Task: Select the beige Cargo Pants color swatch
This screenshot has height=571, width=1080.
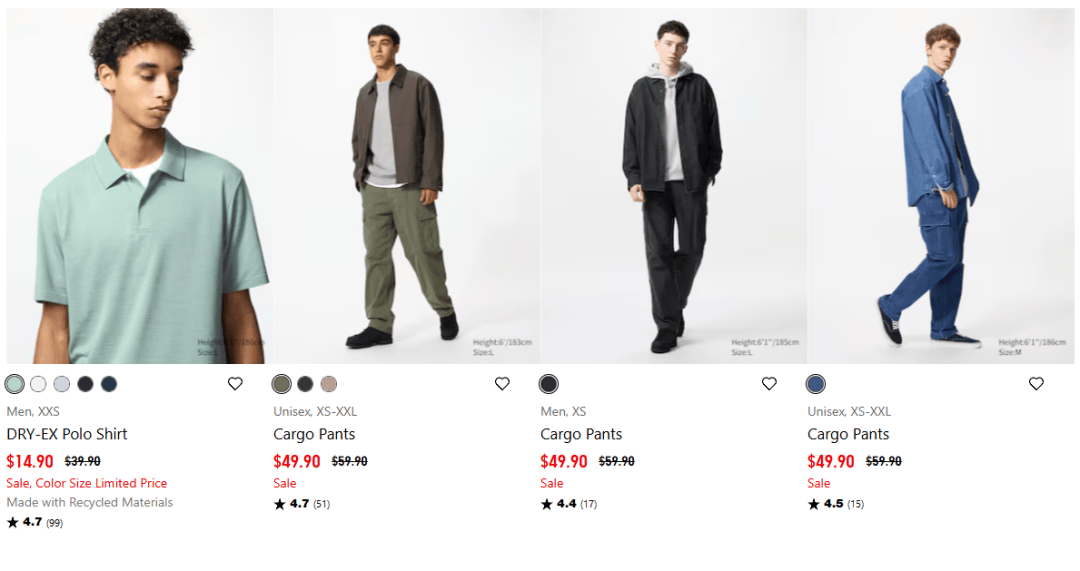Action: pyautogui.click(x=329, y=384)
